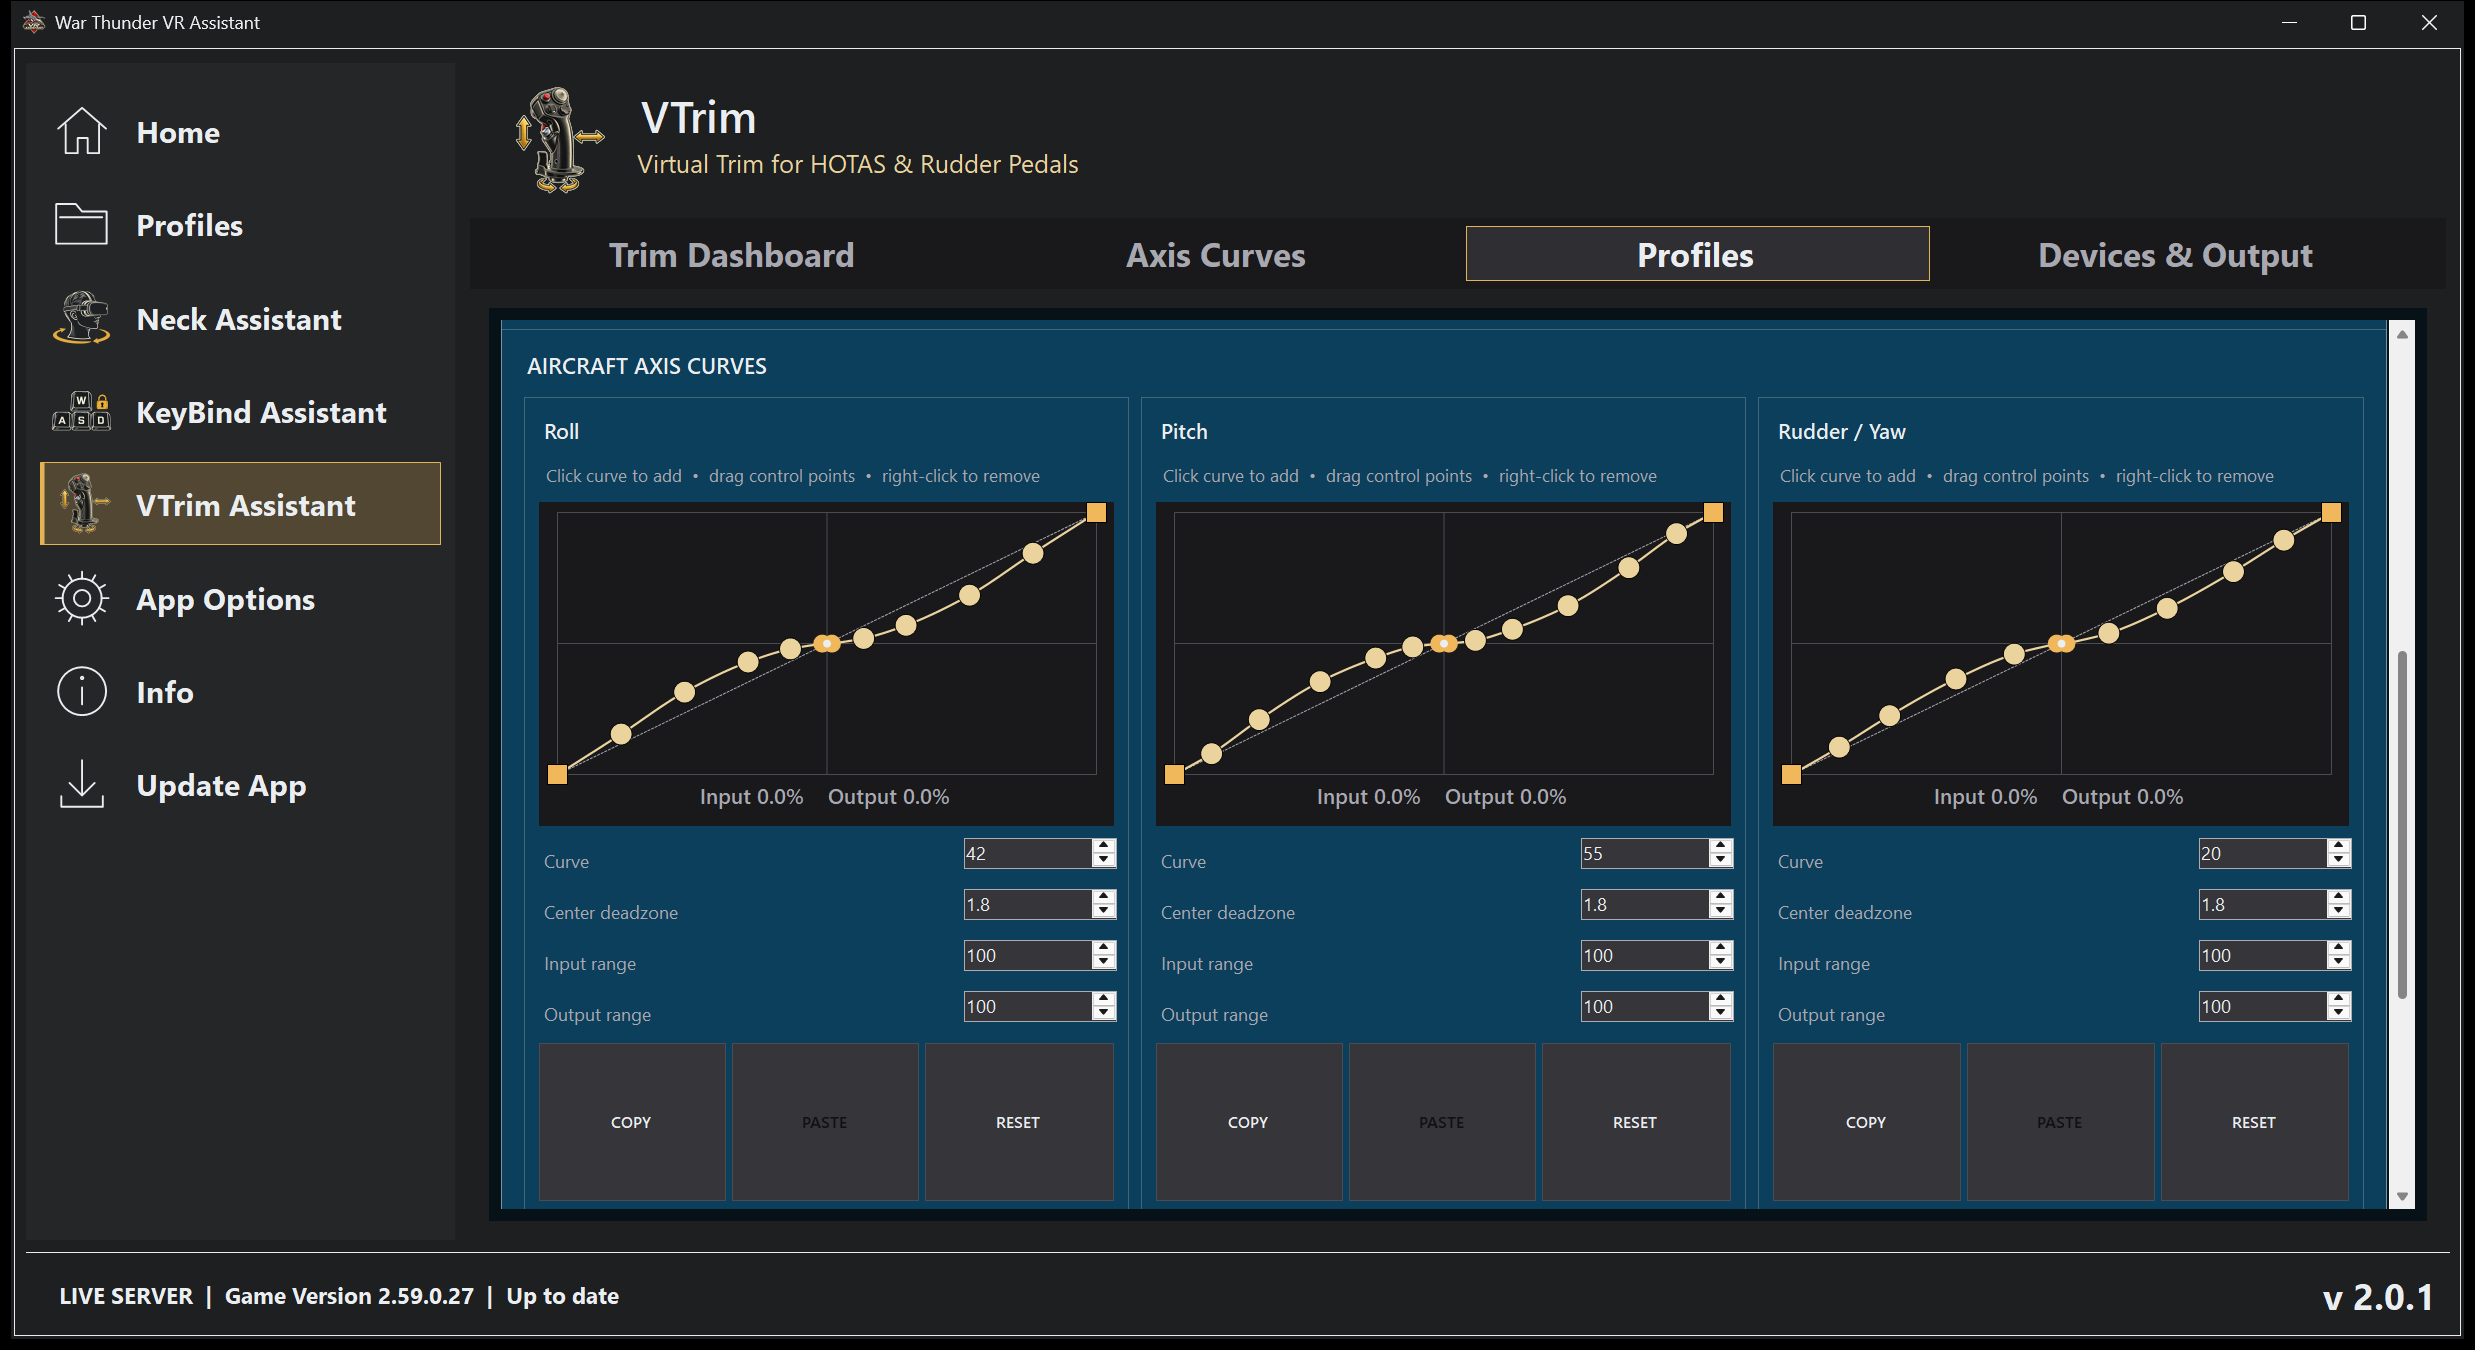2475x1350 pixels.
Task: Select the Rudder / Yaw curve's center control point
Action: (x=2061, y=644)
